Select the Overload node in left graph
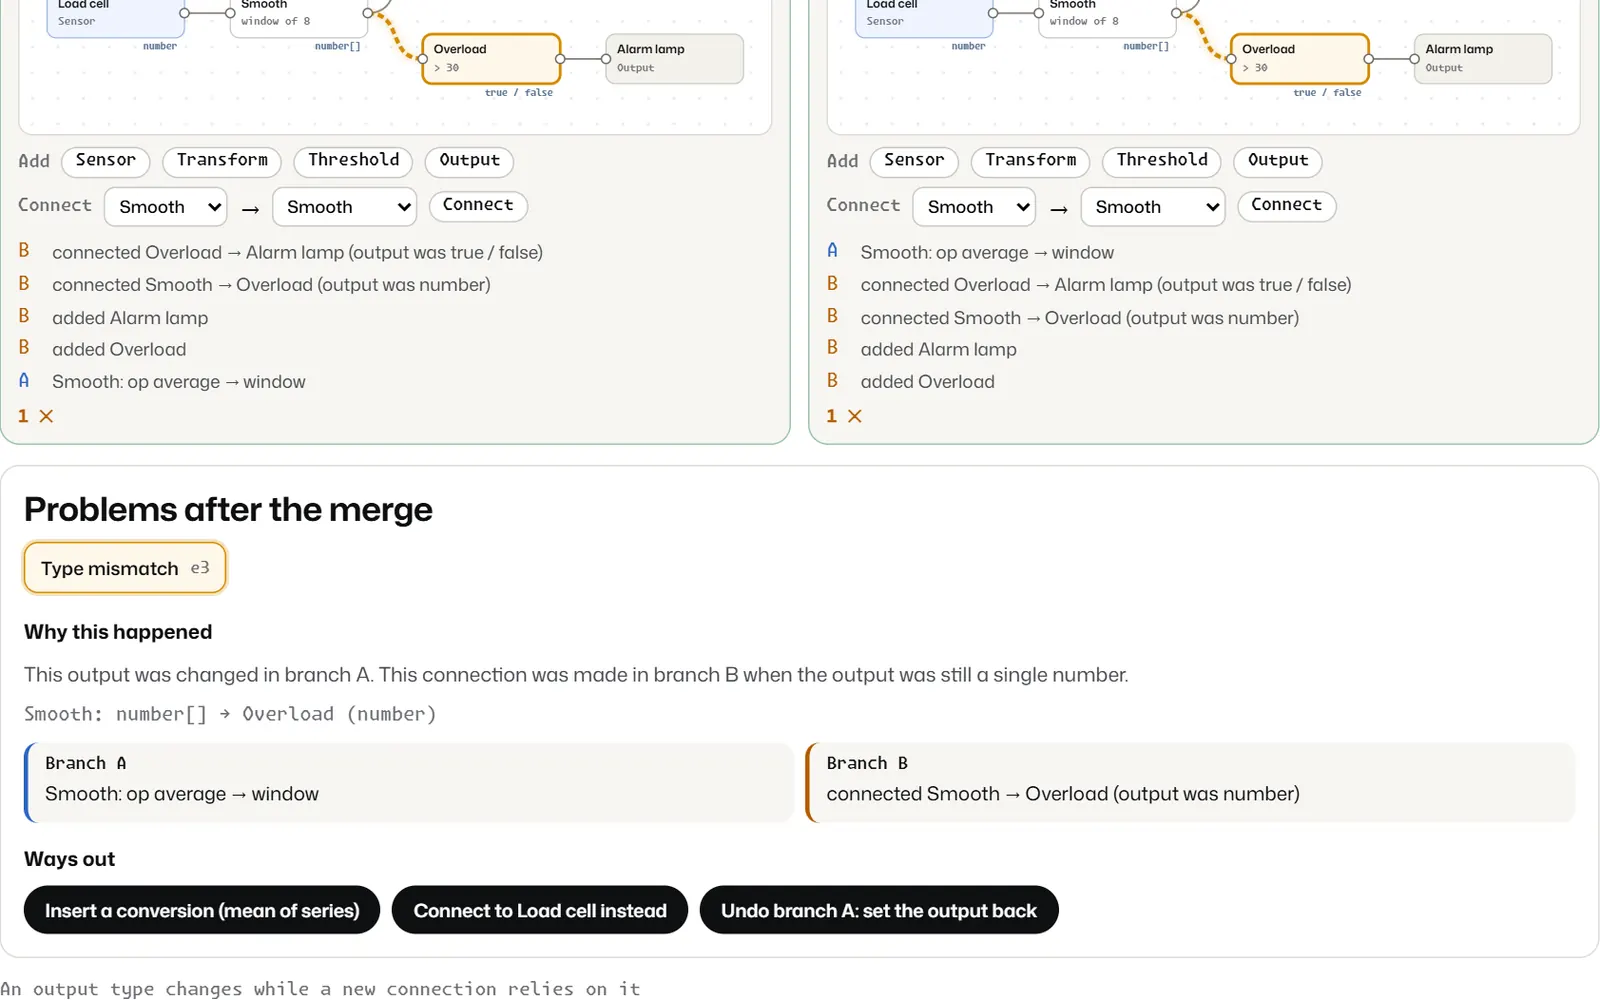The height and width of the screenshot is (1000, 1600). point(491,59)
